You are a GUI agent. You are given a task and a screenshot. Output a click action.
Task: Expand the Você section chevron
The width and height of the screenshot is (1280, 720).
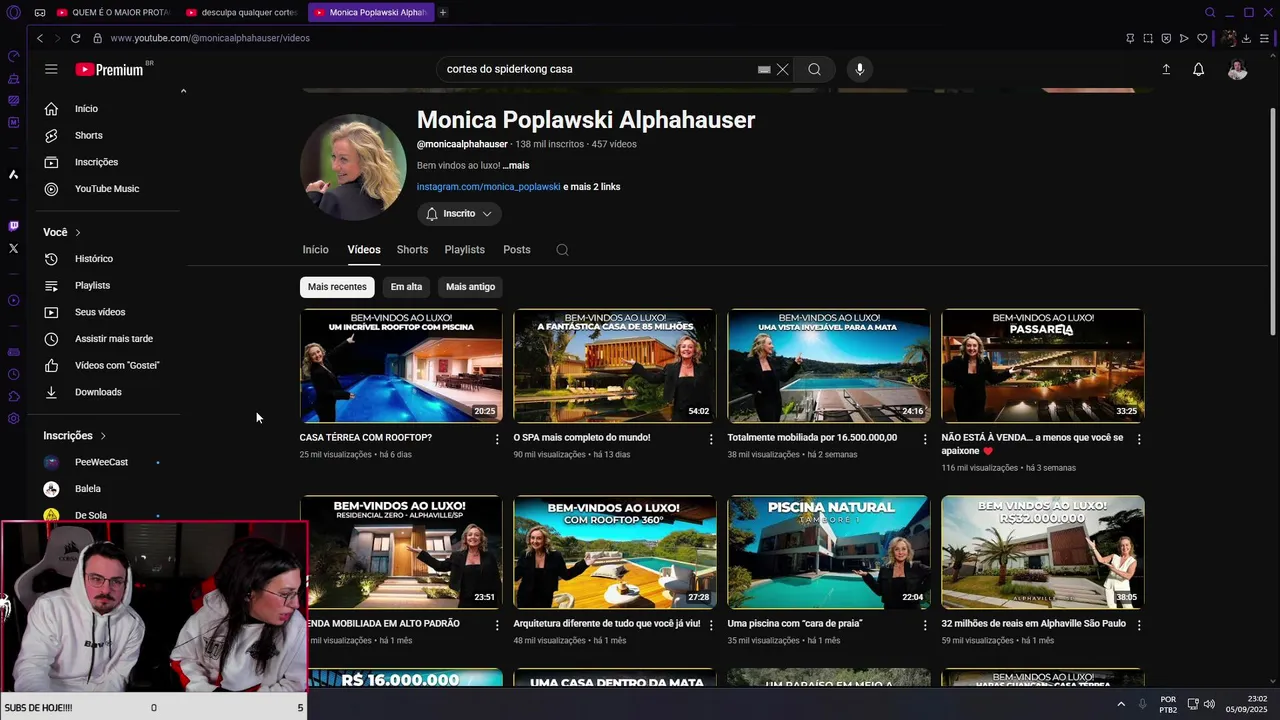click(x=77, y=233)
